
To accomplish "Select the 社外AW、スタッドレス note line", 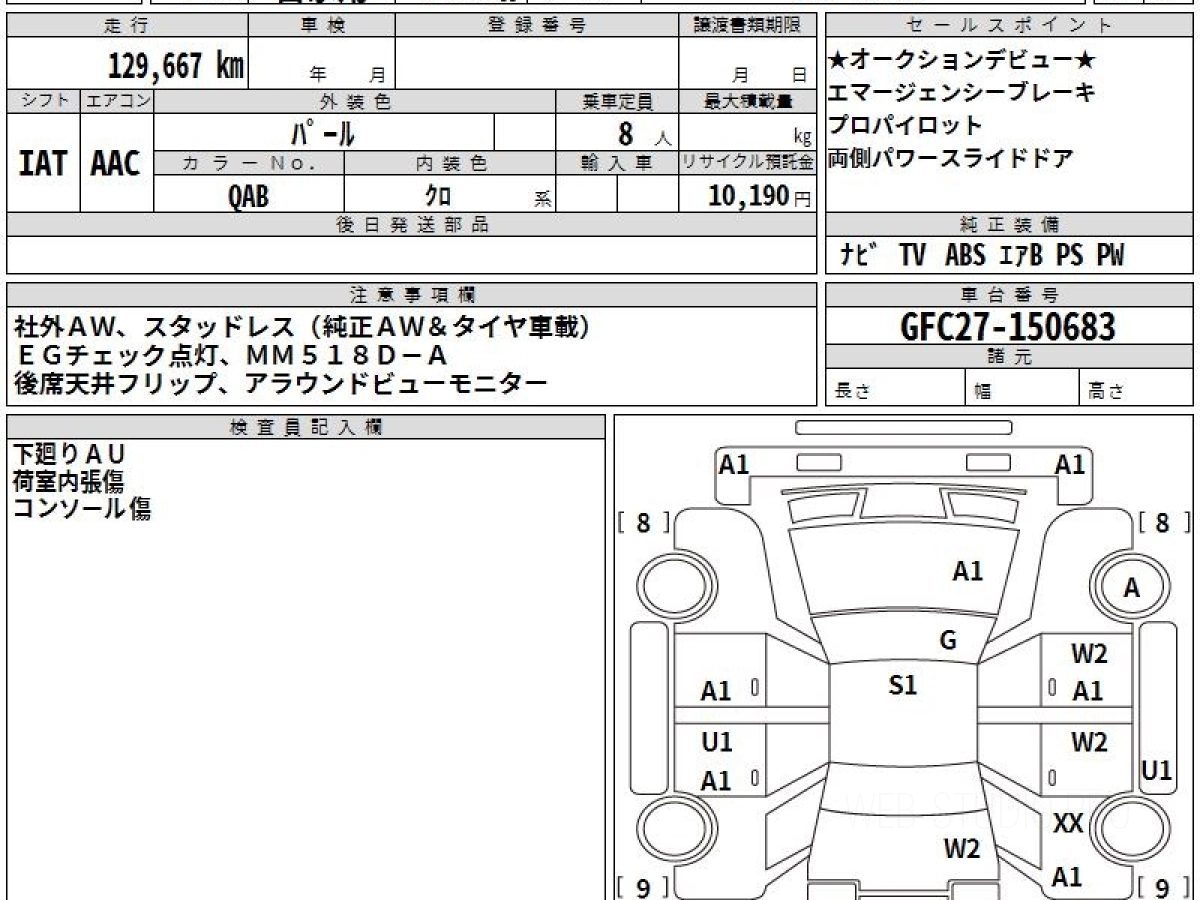I will (302, 326).
